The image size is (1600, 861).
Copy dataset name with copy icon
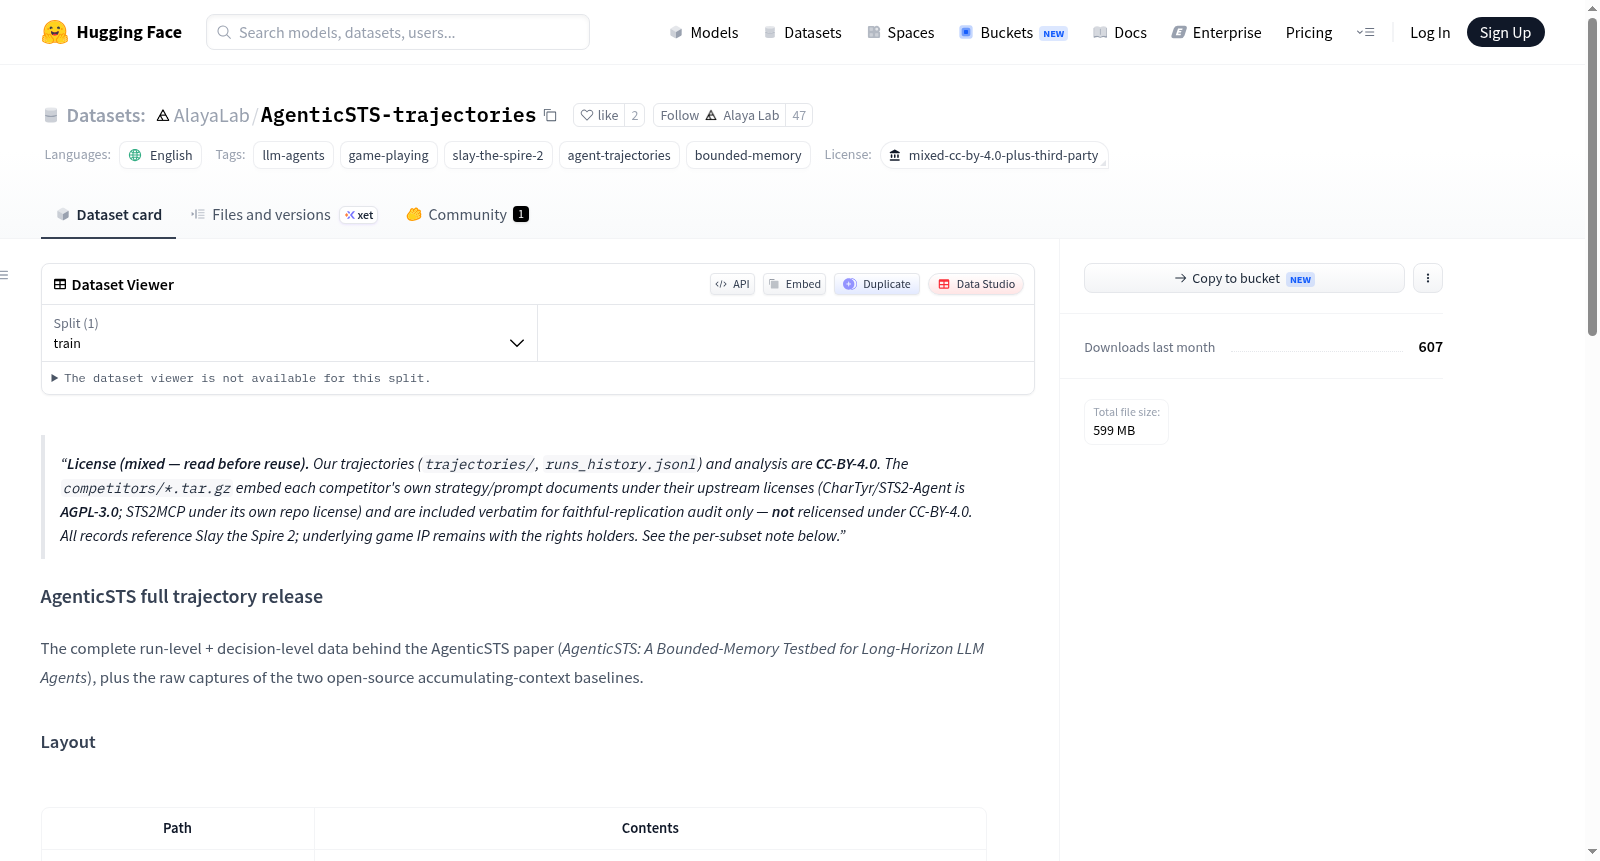(550, 115)
